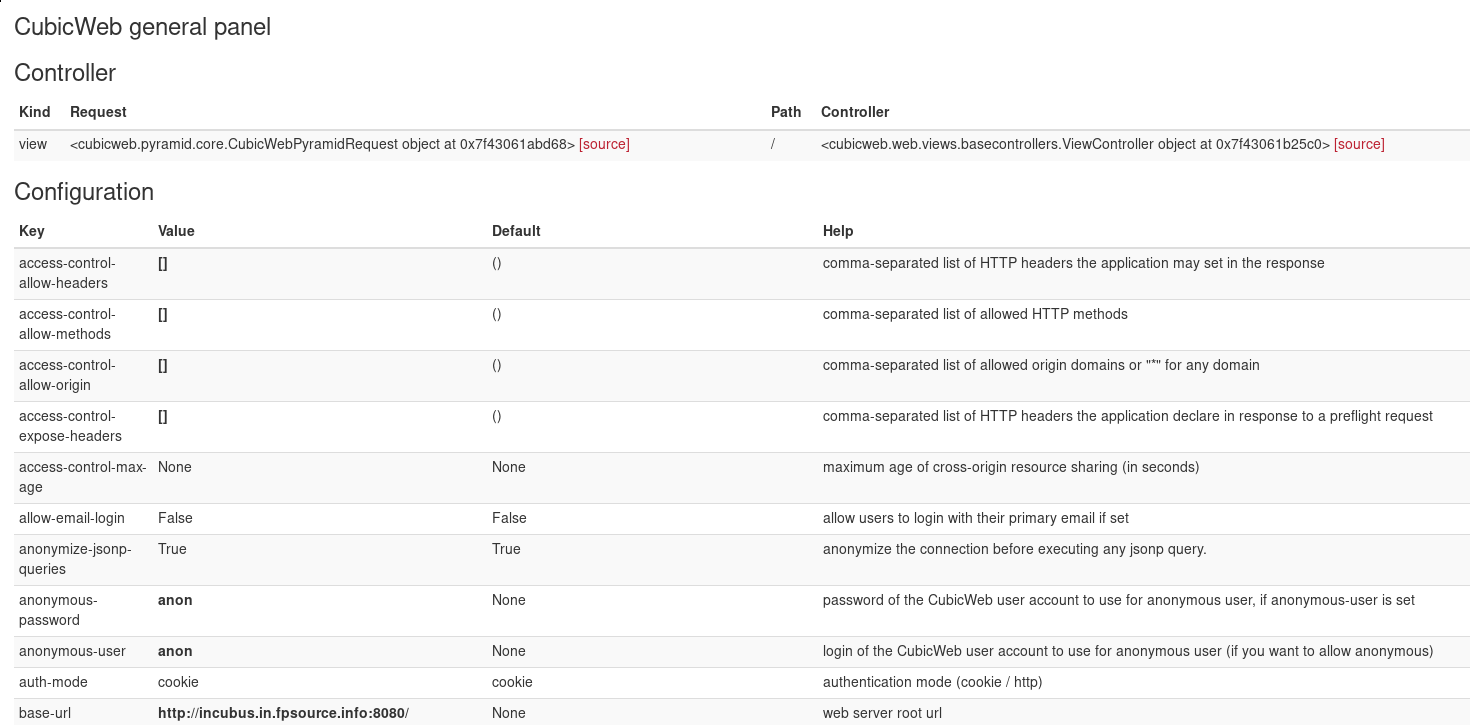
Task: Click the 'Path' column header
Action: tap(786, 112)
